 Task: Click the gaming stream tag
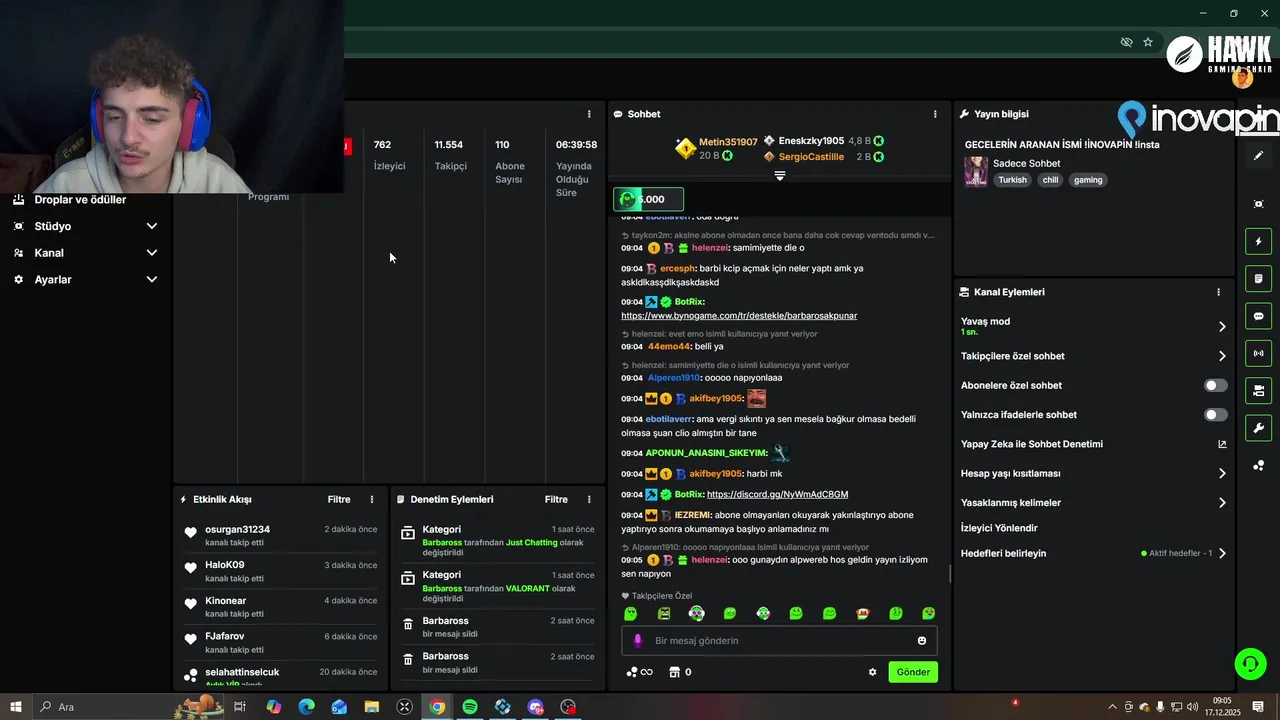pos(1088,180)
